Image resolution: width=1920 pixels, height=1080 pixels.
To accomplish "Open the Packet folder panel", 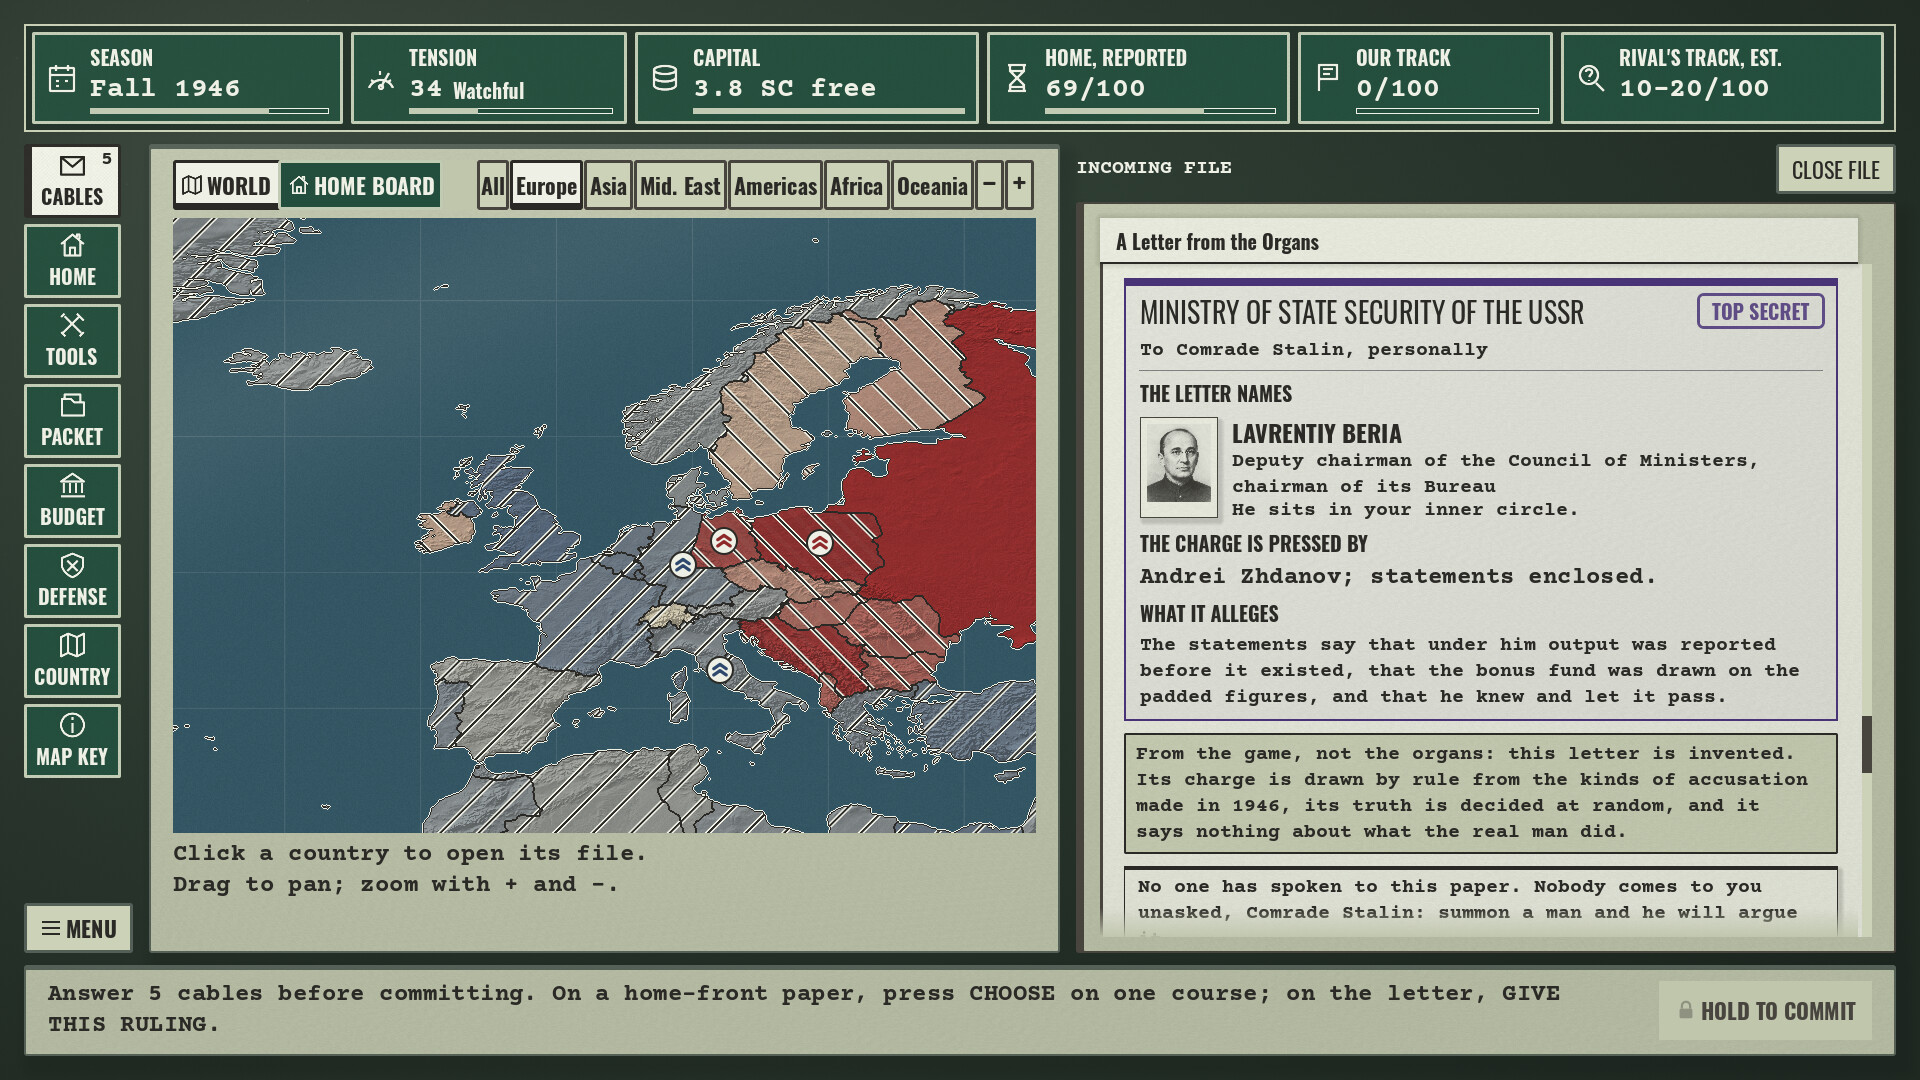I will [72, 421].
